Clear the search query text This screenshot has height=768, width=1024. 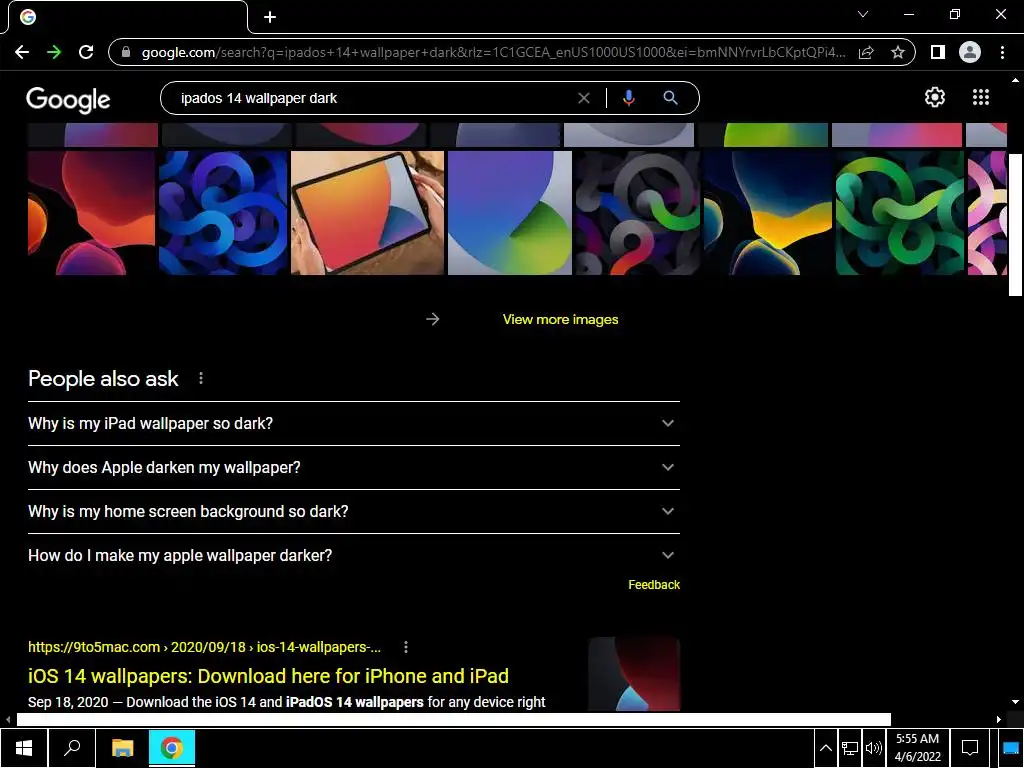click(x=584, y=98)
